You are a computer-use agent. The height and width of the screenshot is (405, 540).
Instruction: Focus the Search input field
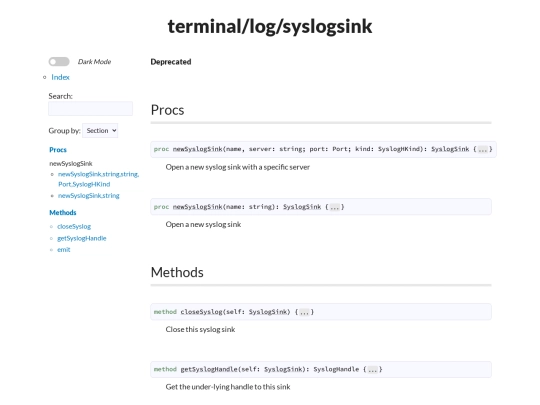[x=90, y=108]
